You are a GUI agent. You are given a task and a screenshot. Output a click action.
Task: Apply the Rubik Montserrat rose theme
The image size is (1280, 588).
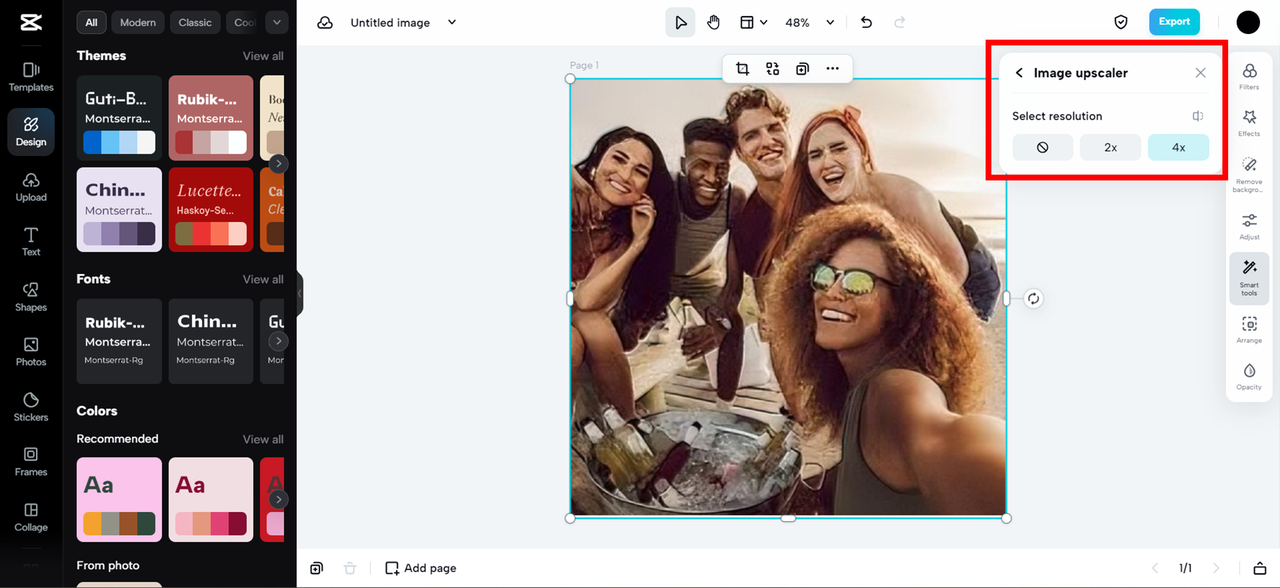211,117
